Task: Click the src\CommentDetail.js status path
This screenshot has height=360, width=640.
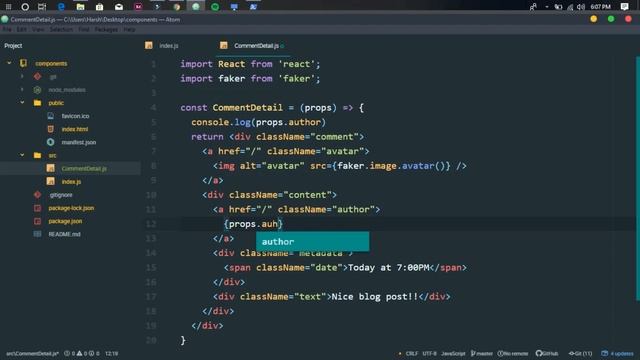Action: (32, 353)
